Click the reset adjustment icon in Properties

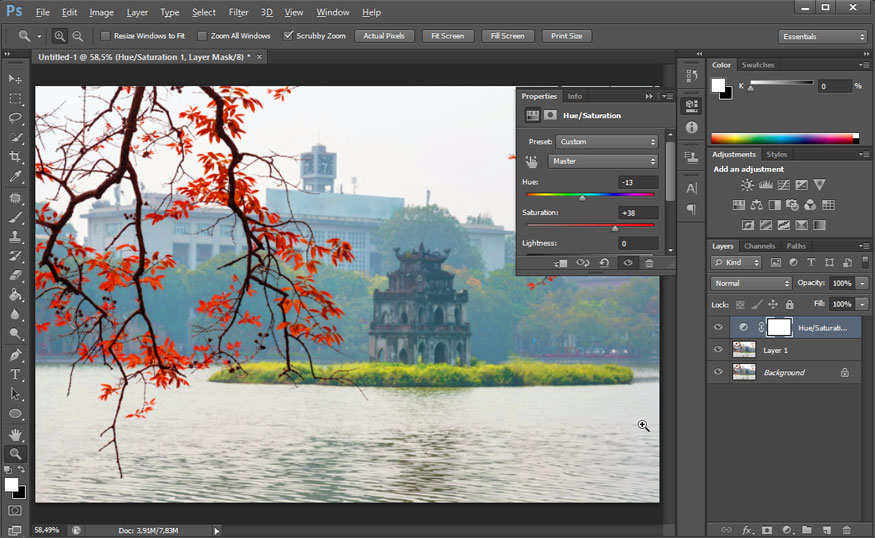(x=604, y=263)
